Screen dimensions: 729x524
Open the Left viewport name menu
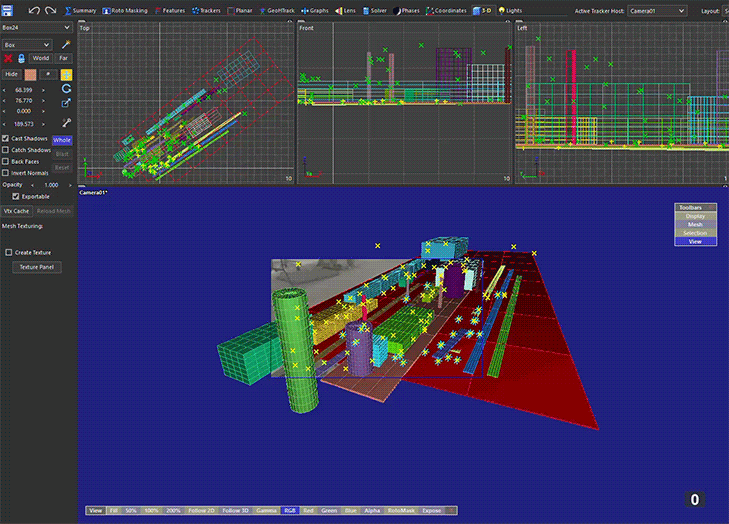(522, 28)
